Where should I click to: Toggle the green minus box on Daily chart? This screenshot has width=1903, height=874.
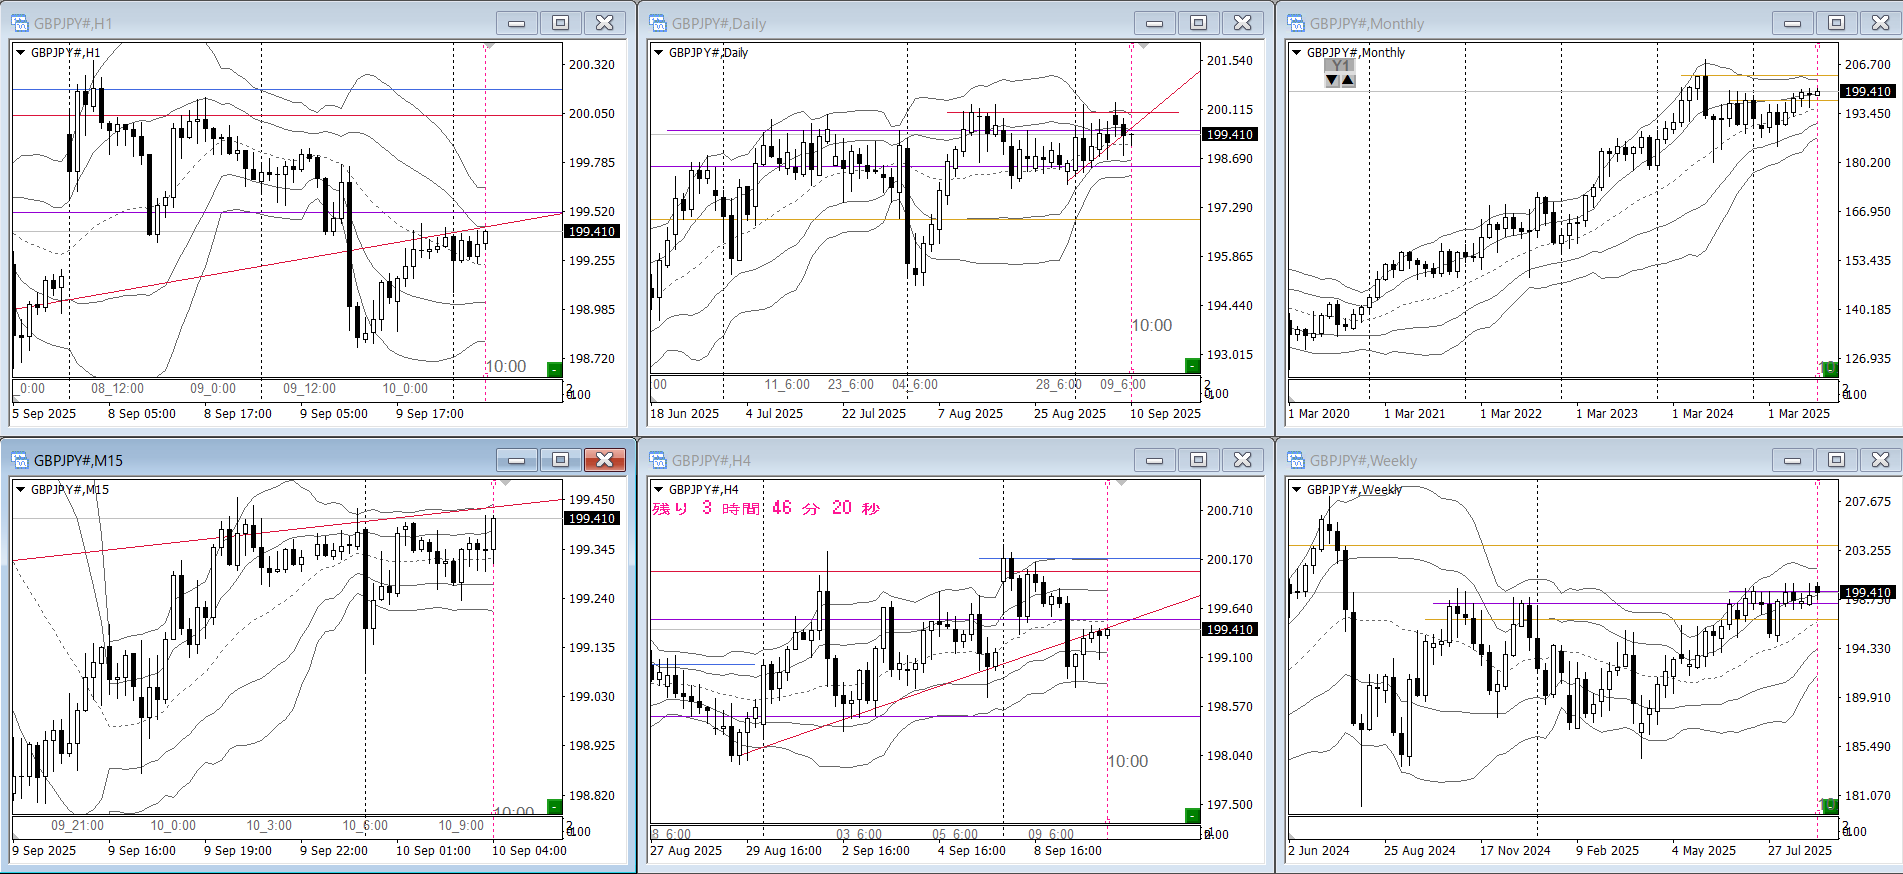tap(1192, 365)
